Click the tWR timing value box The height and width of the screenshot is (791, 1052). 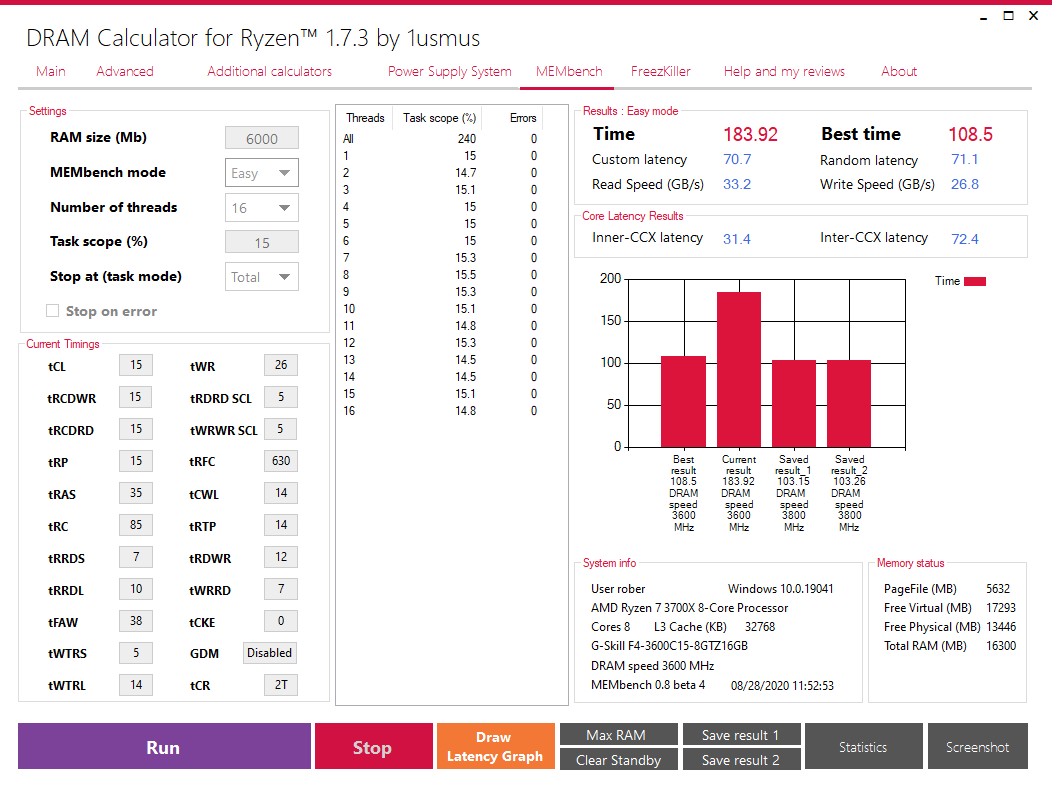click(x=280, y=365)
